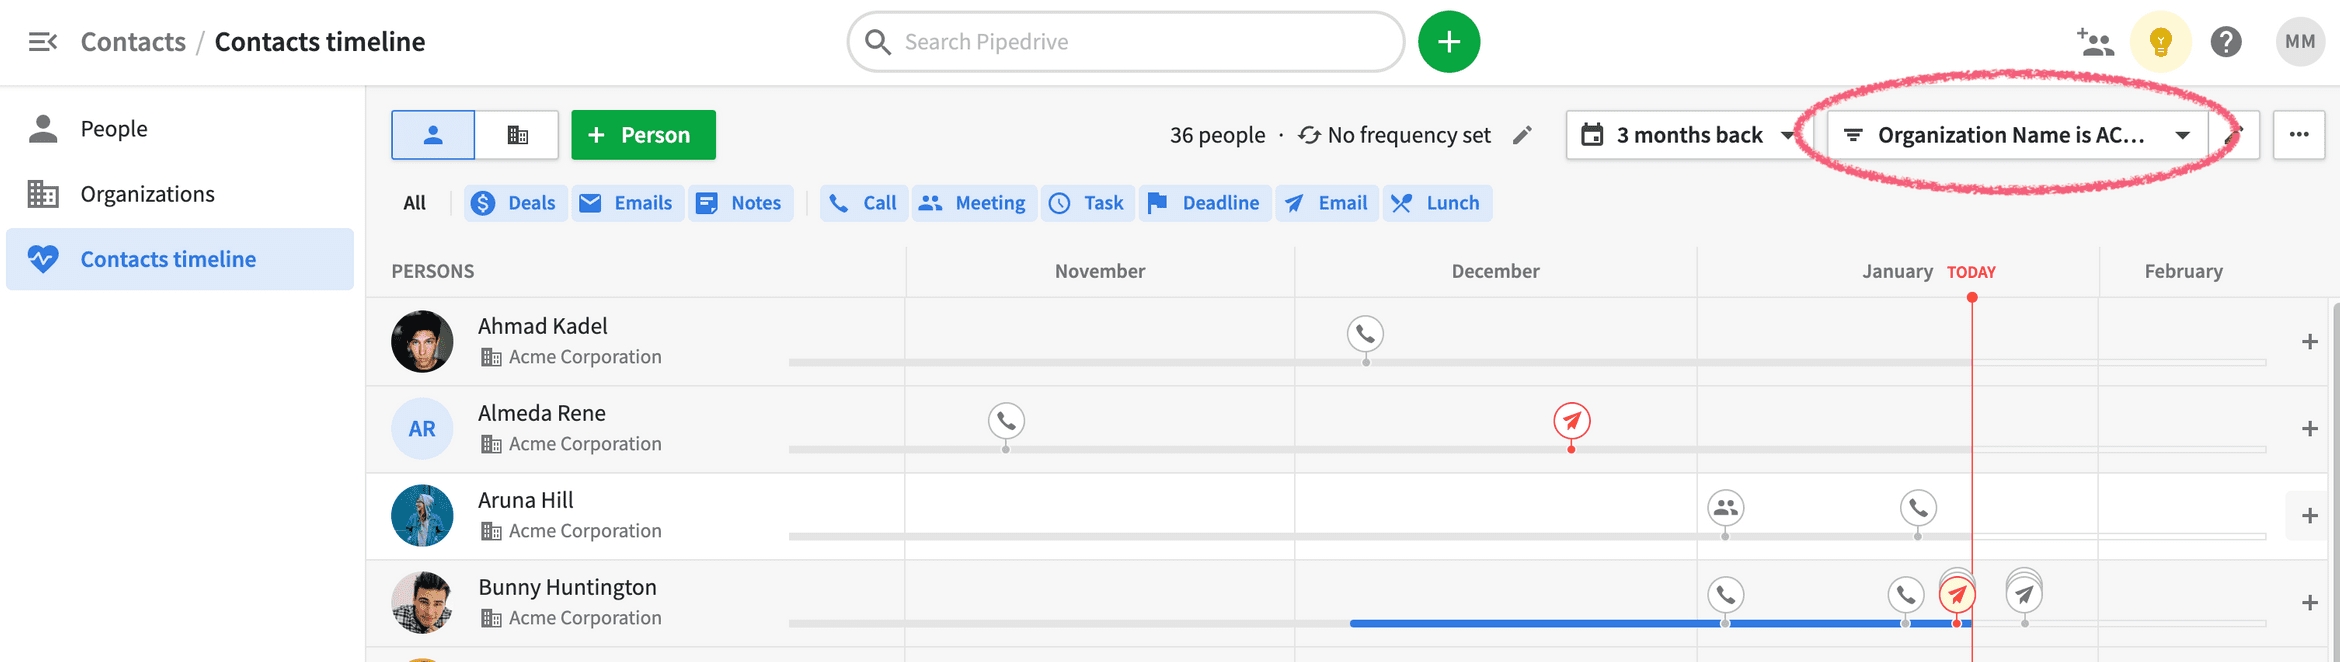Select the All filter
Image resolution: width=2340 pixels, height=662 pixels.
pos(414,203)
